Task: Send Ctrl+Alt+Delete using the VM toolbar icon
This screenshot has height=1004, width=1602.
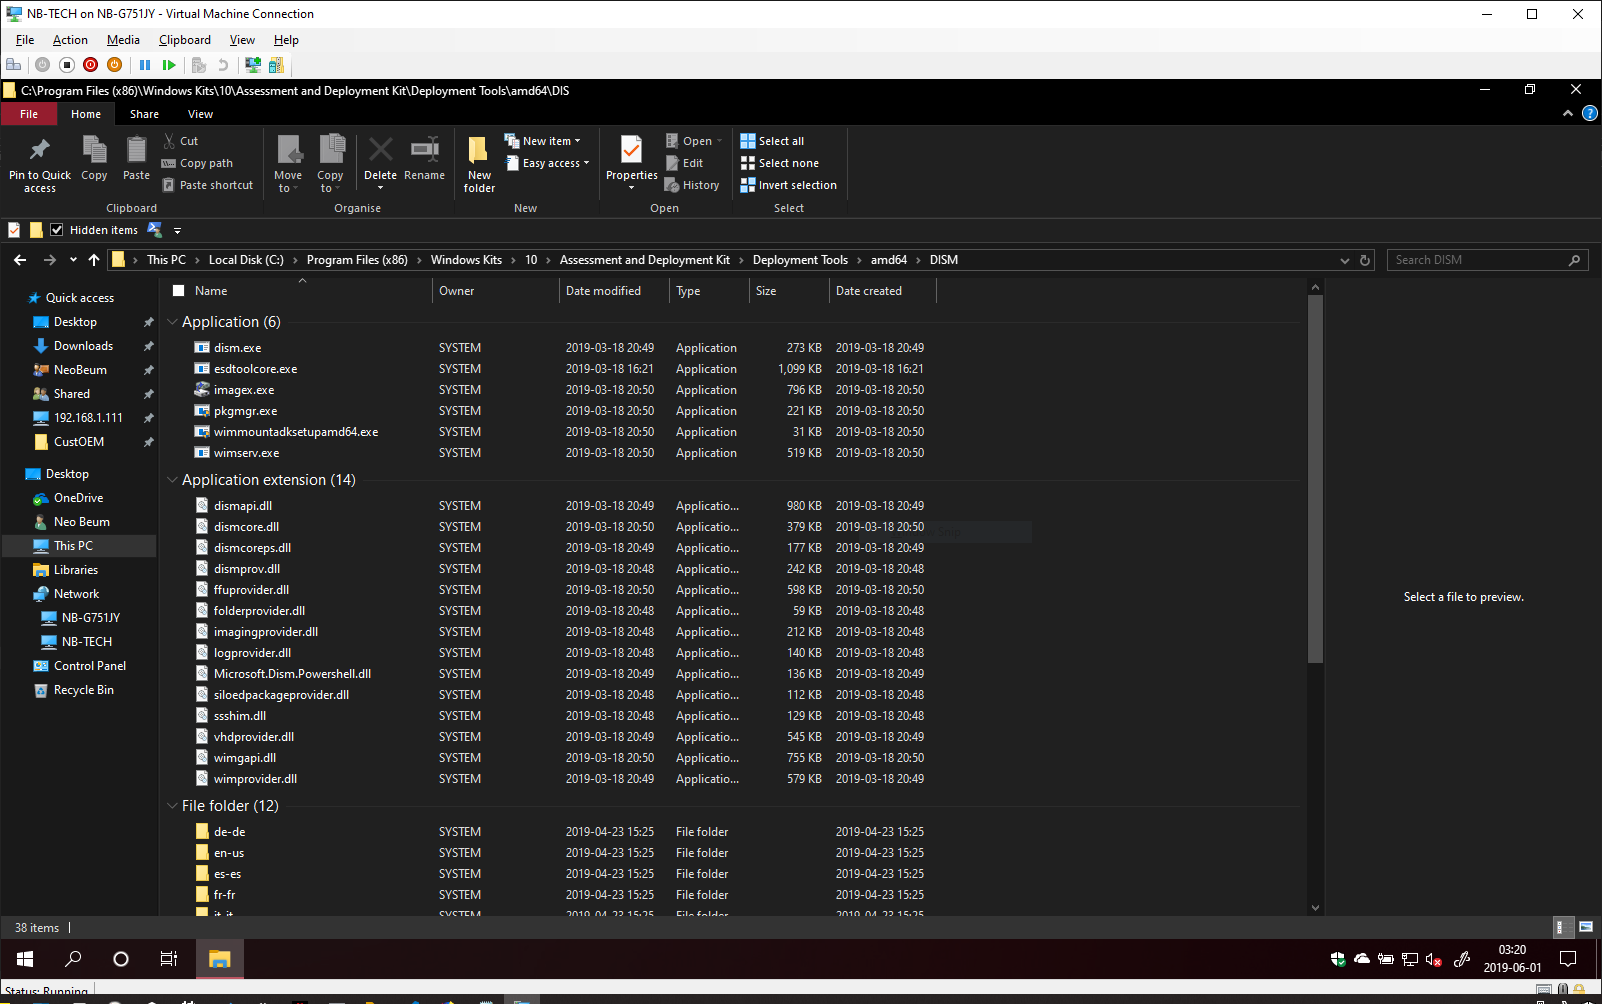Action: [14, 64]
